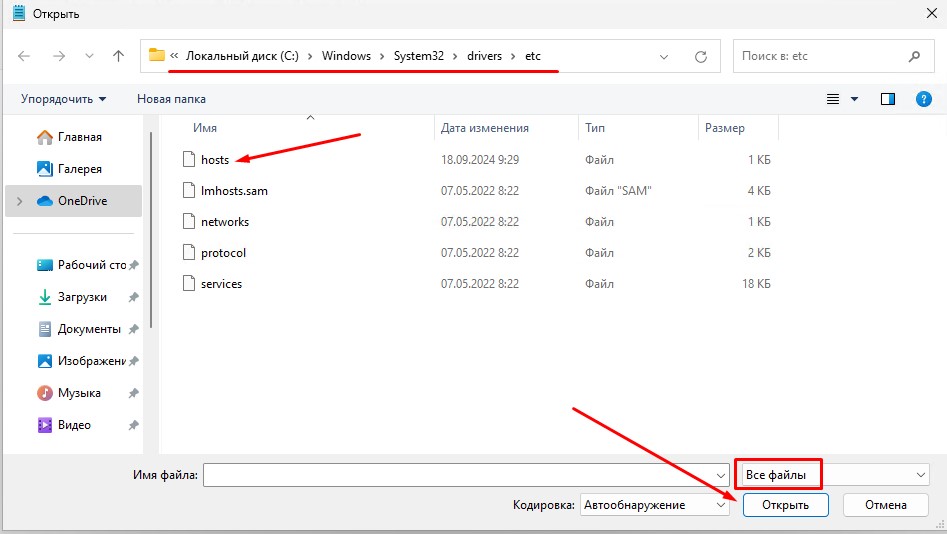Click the networks file icon
Screen dimensions: 947x534
click(x=189, y=221)
